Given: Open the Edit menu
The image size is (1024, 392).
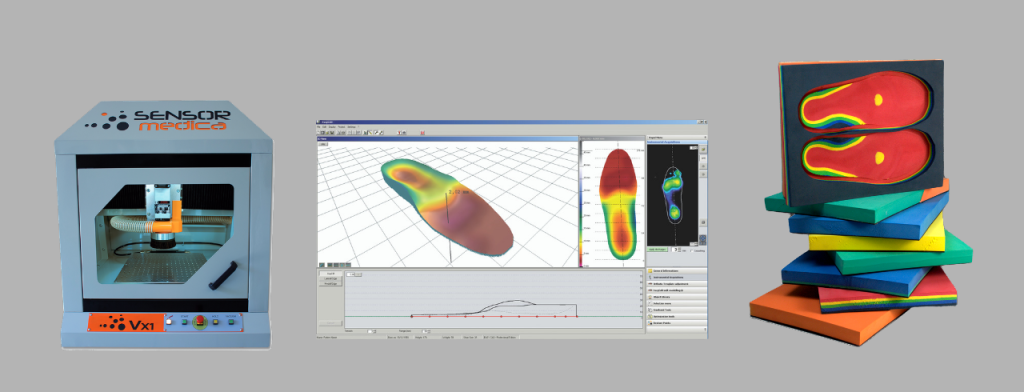Looking at the screenshot, I should [325, 127].
